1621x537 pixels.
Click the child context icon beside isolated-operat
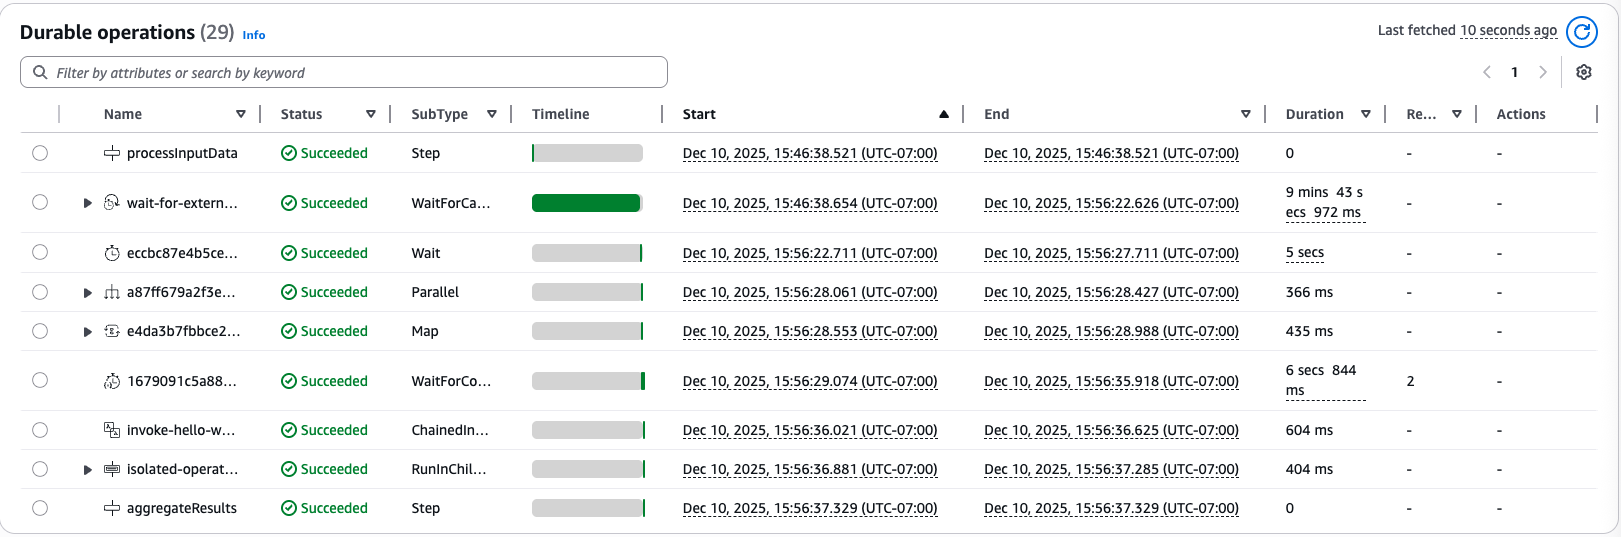pyautogui.click(x=112, y=469)
